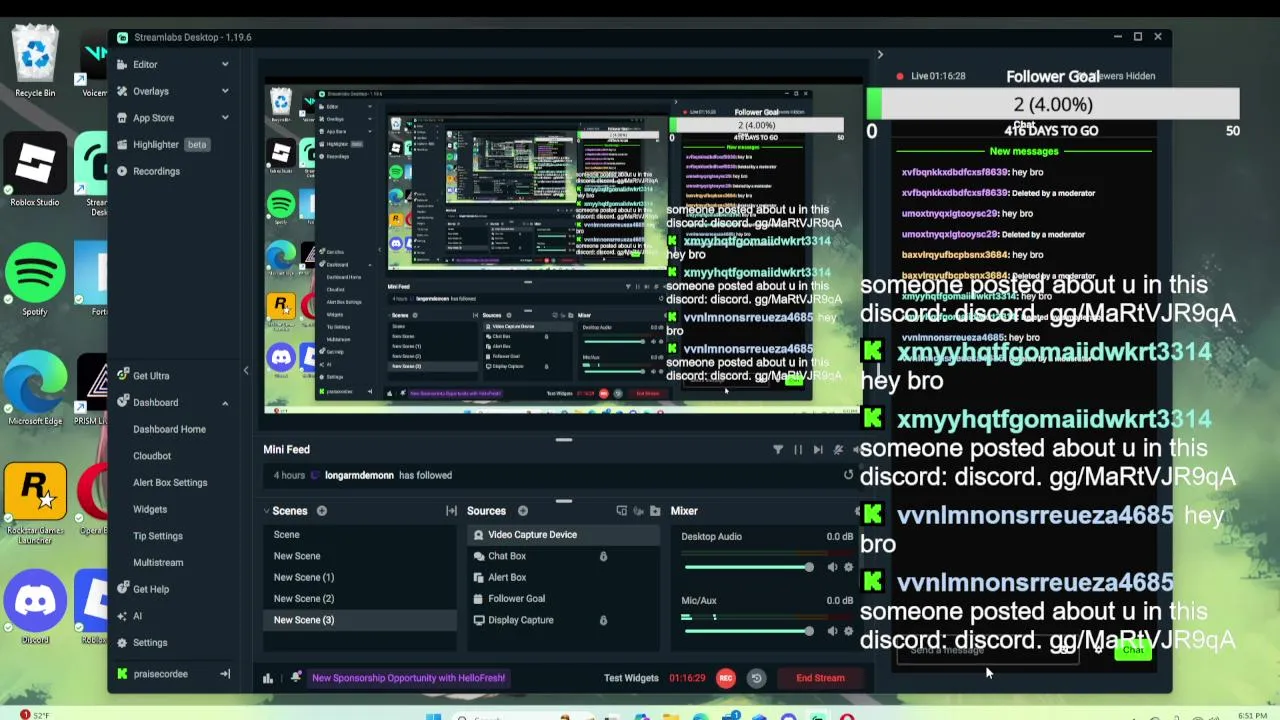Click the notifications bell icon
The width and height of the screenshot is (1280, 720).
click(296, 677)
